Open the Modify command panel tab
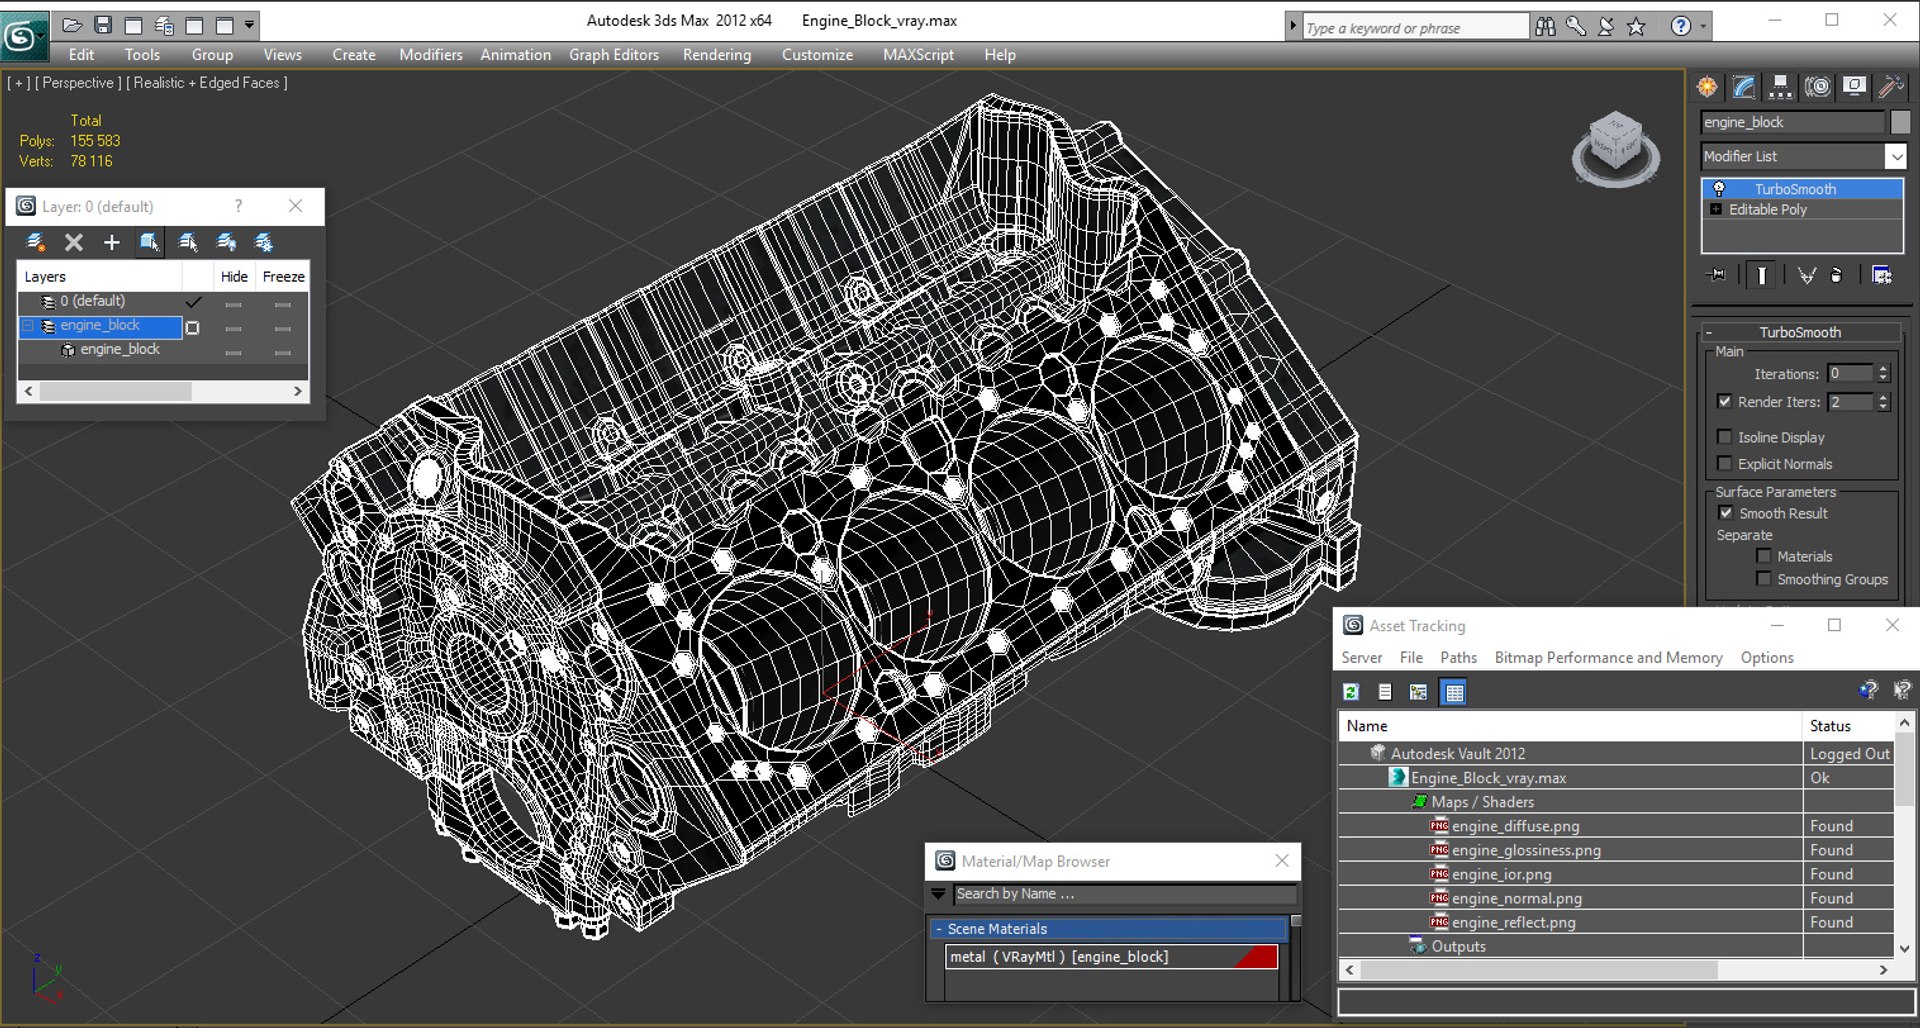This screenshot has height=1028, width=1920. (1744, 87)
